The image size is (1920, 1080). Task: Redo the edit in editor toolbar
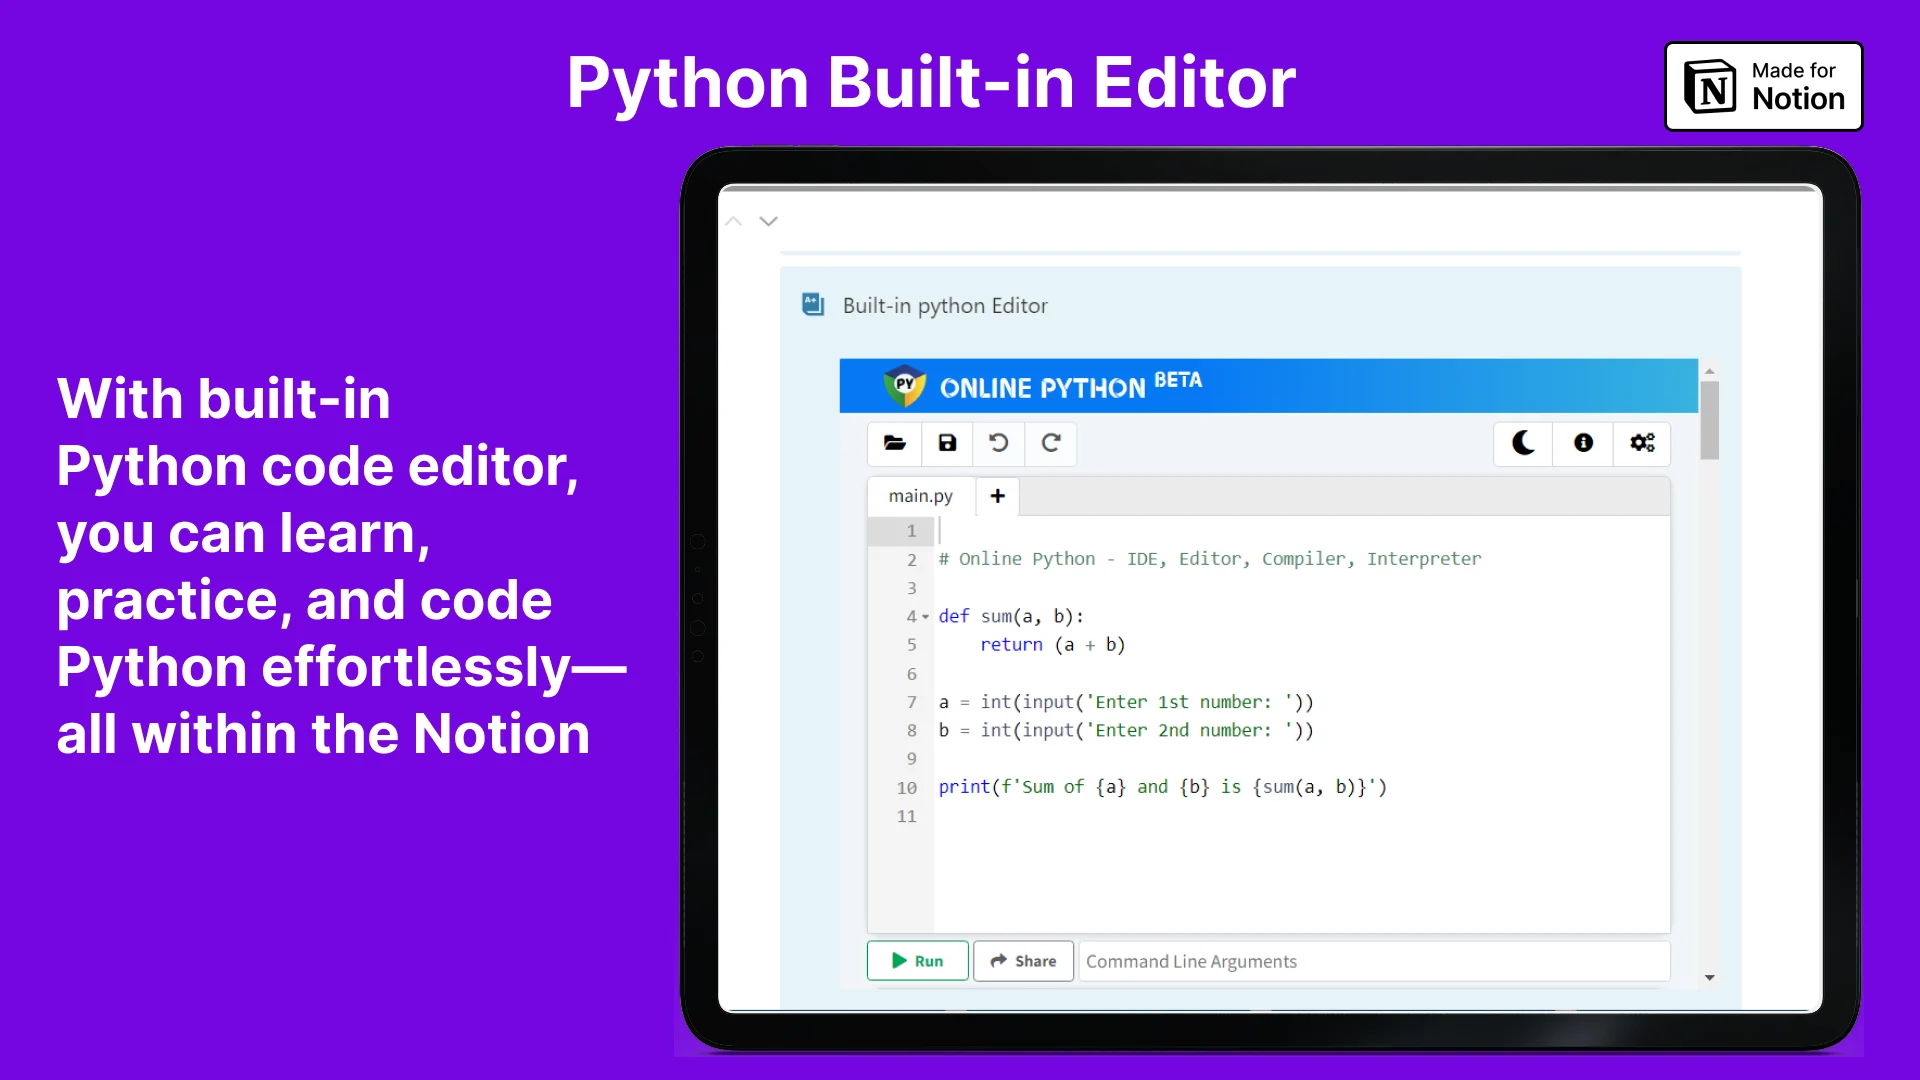click(x=1051, y=443)
